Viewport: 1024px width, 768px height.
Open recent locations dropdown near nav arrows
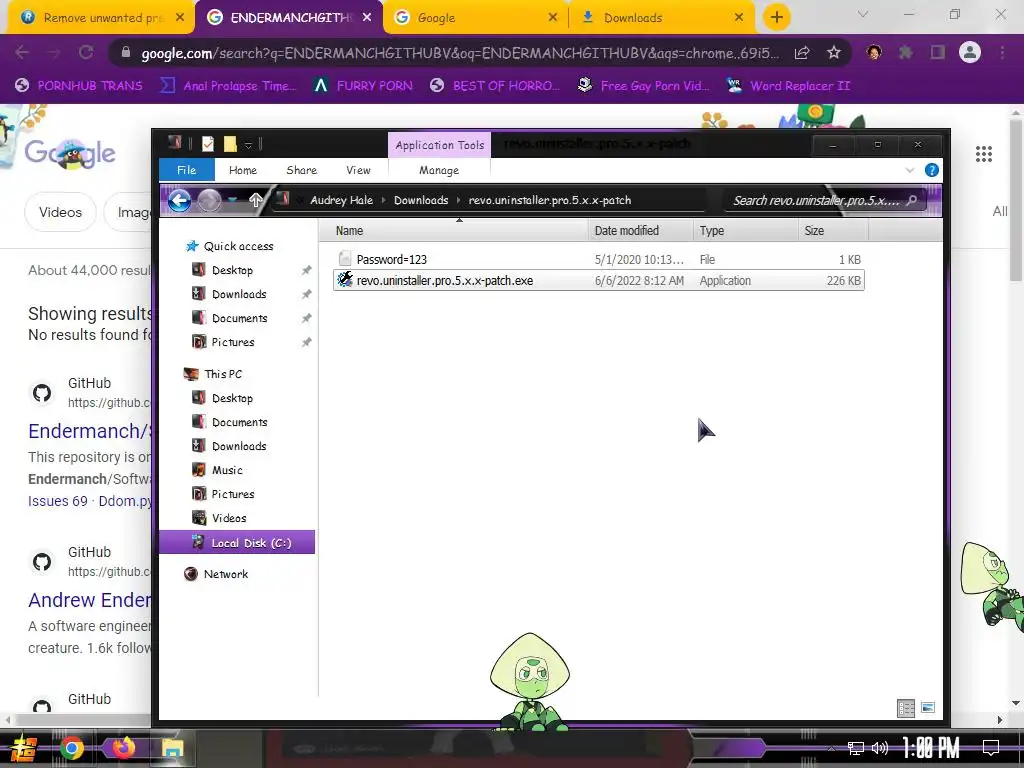232,200
